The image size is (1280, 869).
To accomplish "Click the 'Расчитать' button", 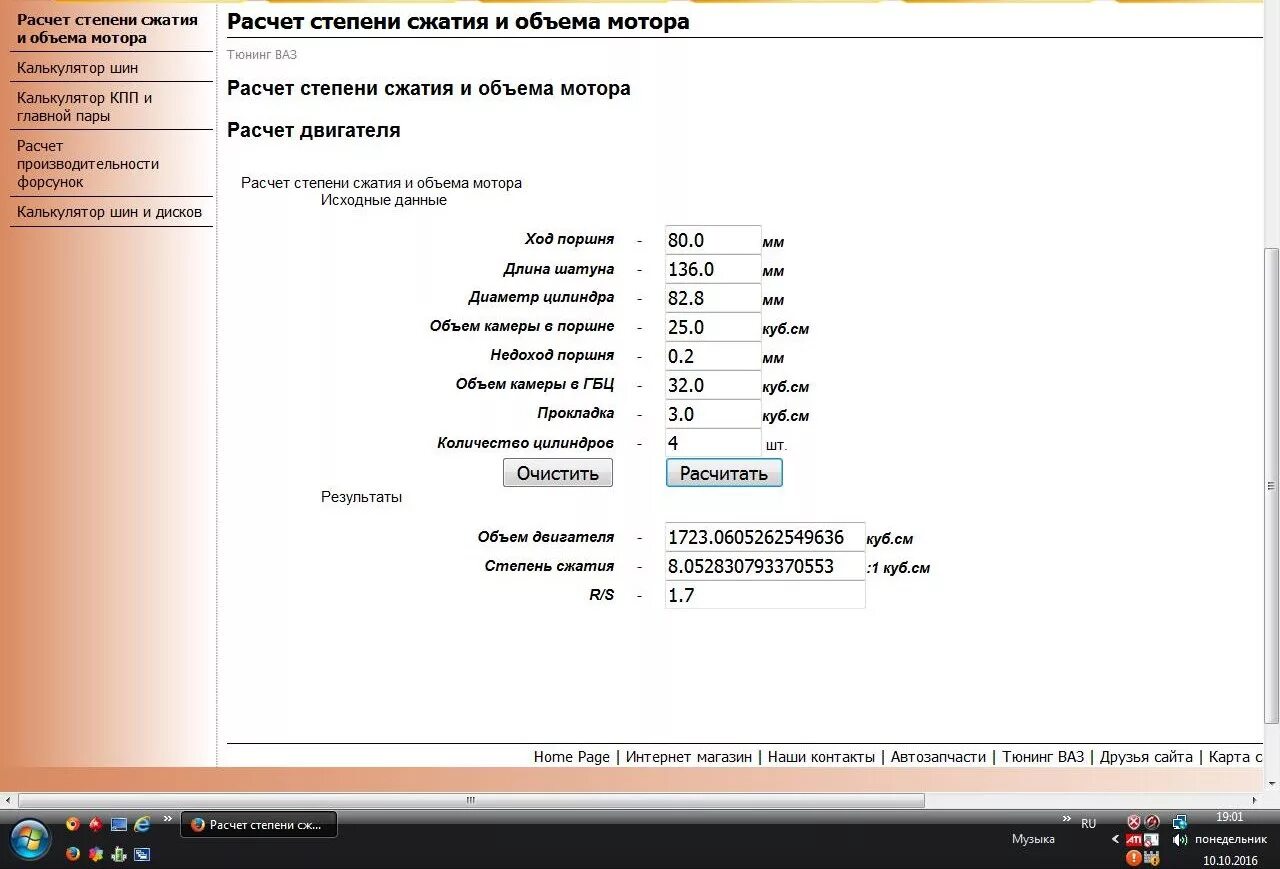I will (x=724, y=473).
